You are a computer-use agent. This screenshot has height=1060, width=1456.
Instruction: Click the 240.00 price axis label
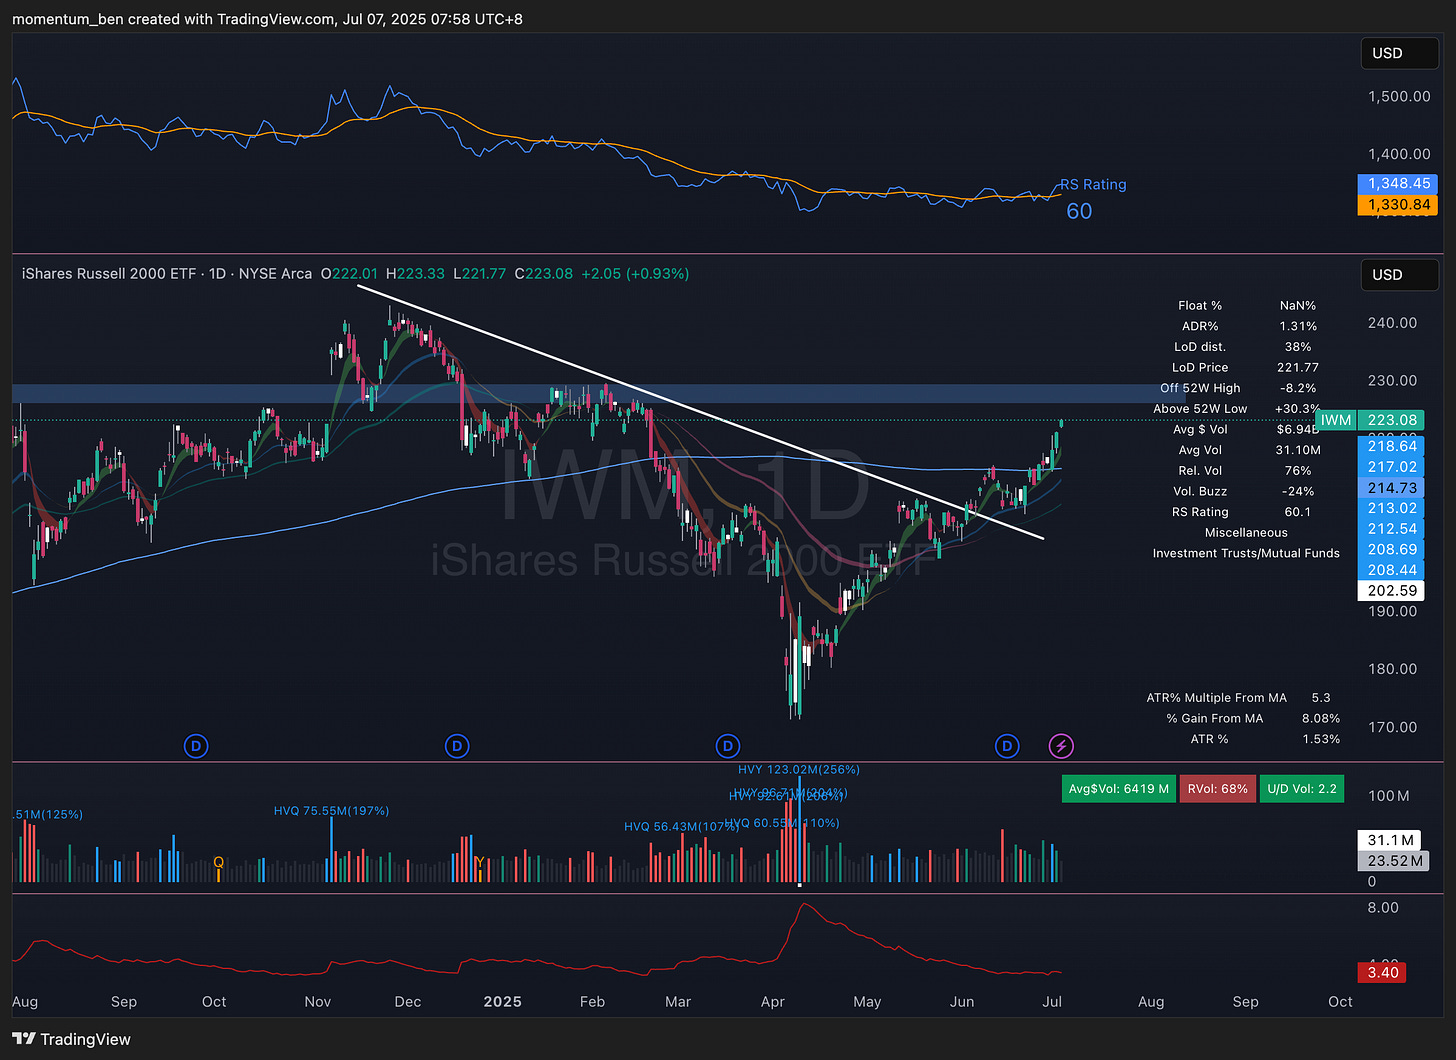coord(1393,323)
